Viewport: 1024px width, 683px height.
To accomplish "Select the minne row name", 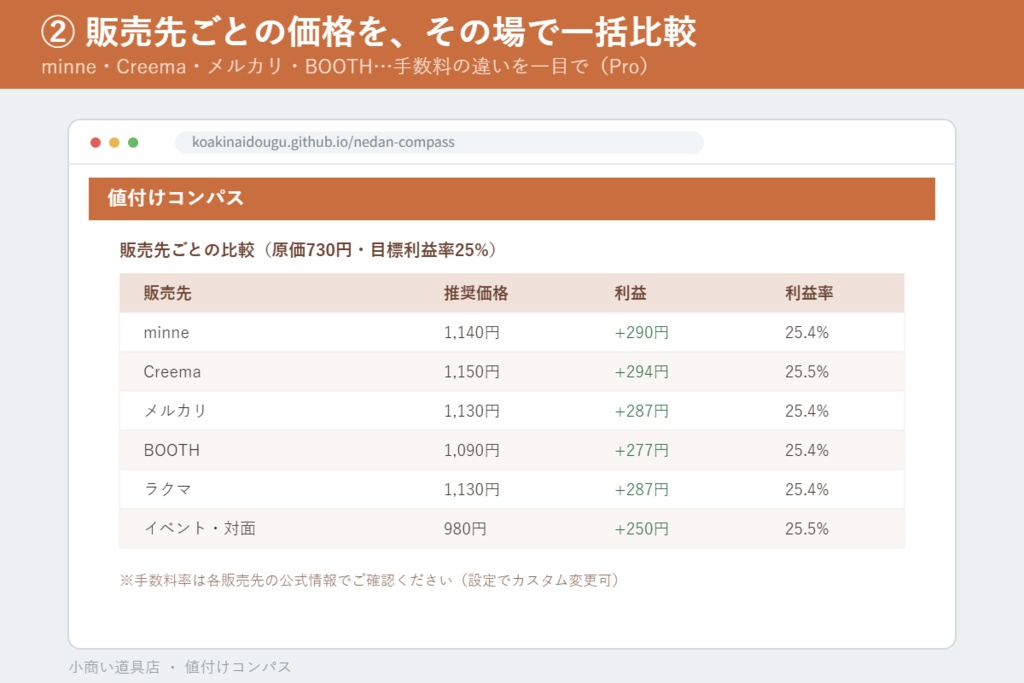I will (167, 332).
